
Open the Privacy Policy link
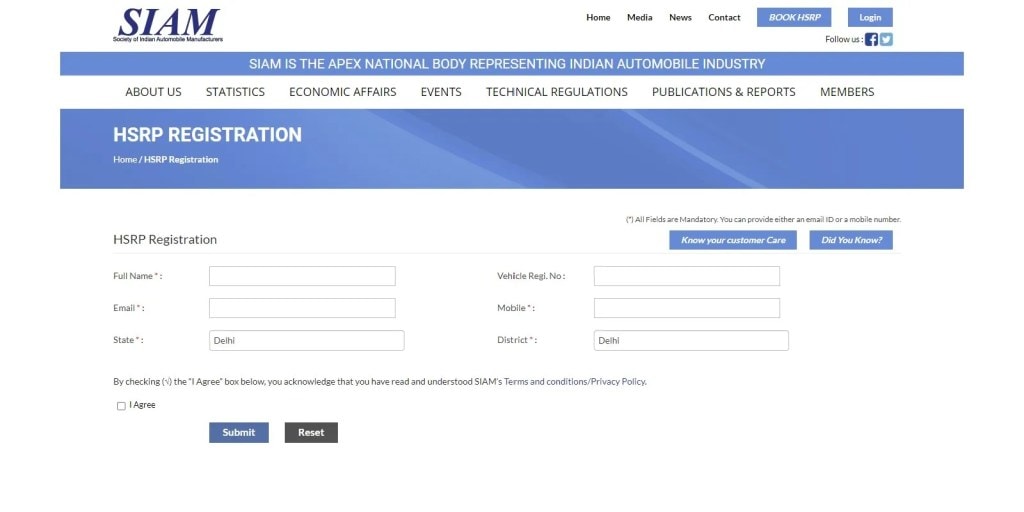618,381
